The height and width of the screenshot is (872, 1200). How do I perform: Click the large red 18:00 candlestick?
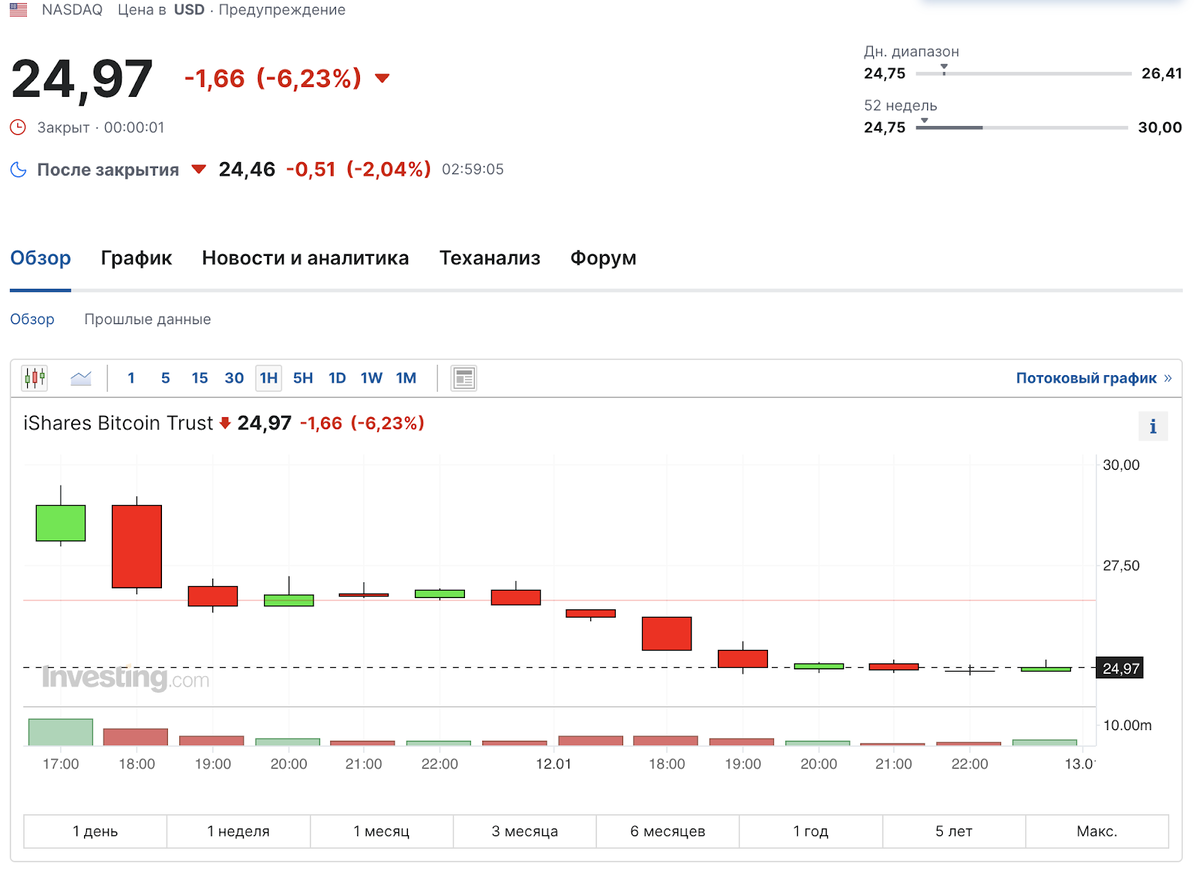(136, 546)
